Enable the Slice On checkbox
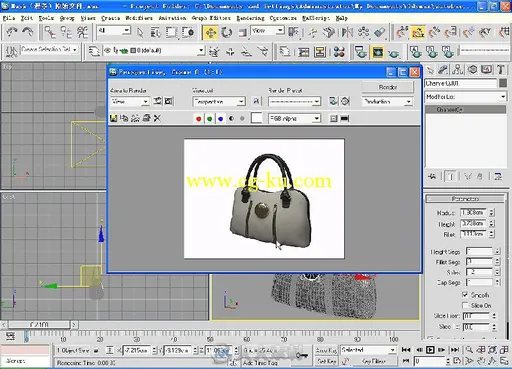 465,305
